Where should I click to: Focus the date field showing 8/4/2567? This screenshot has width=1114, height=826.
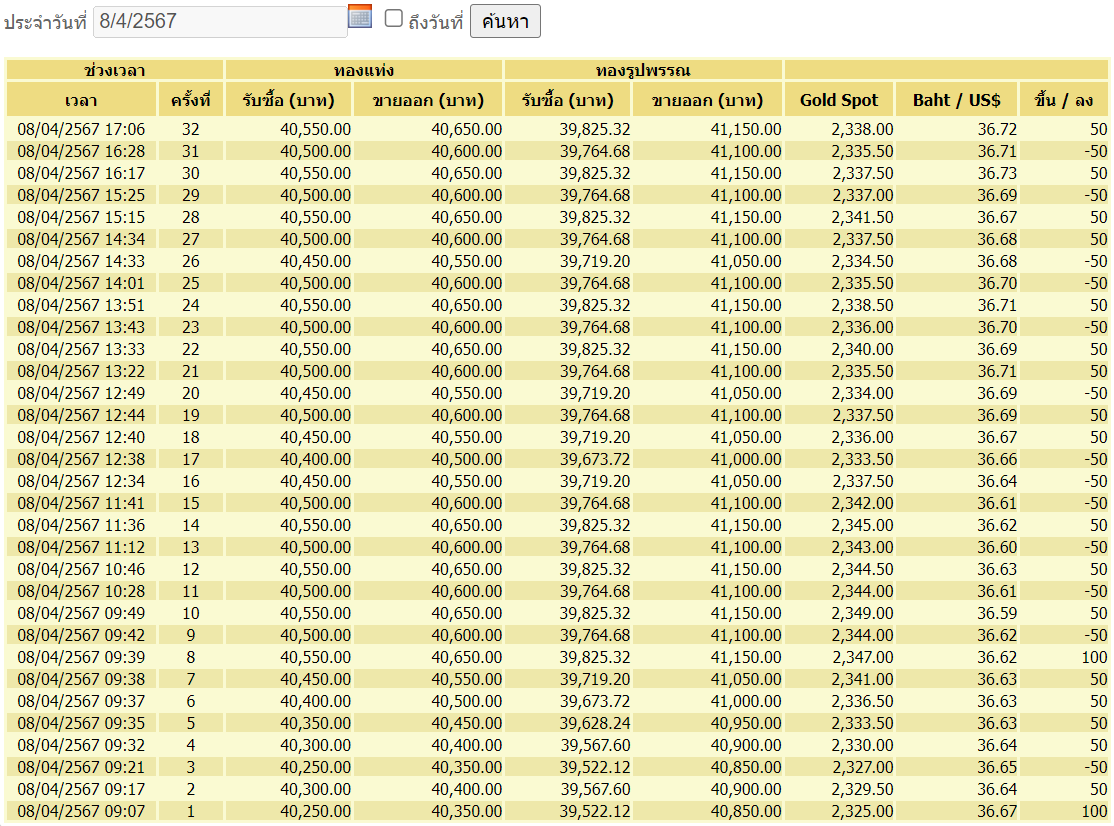point(220,21)
